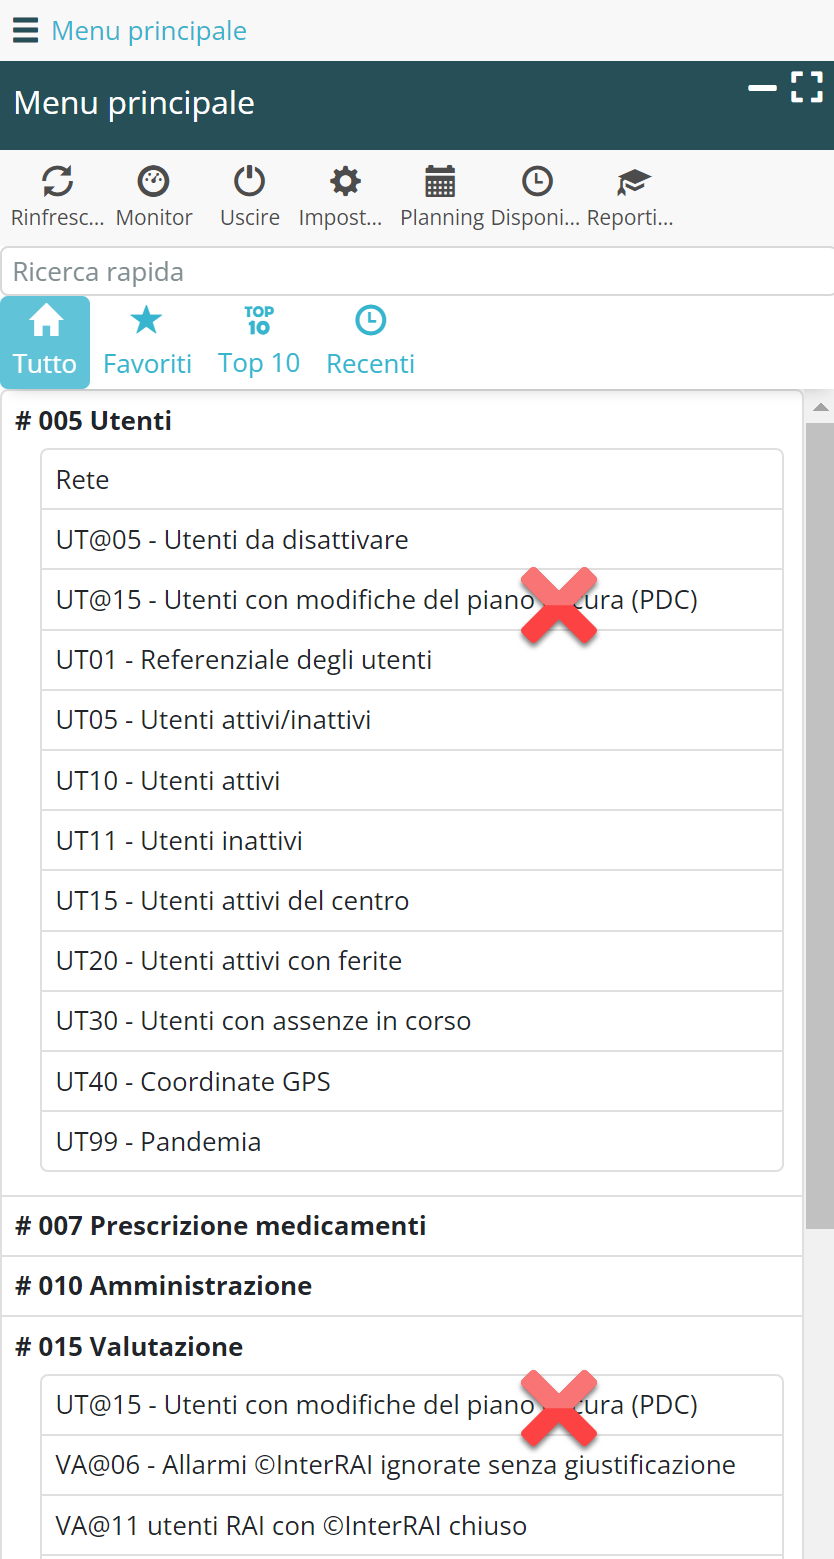This screenshot has width=834, height=1559.
Task: Expand # 007 Prescrizione medicamenti section
Action: (221, 1226)
